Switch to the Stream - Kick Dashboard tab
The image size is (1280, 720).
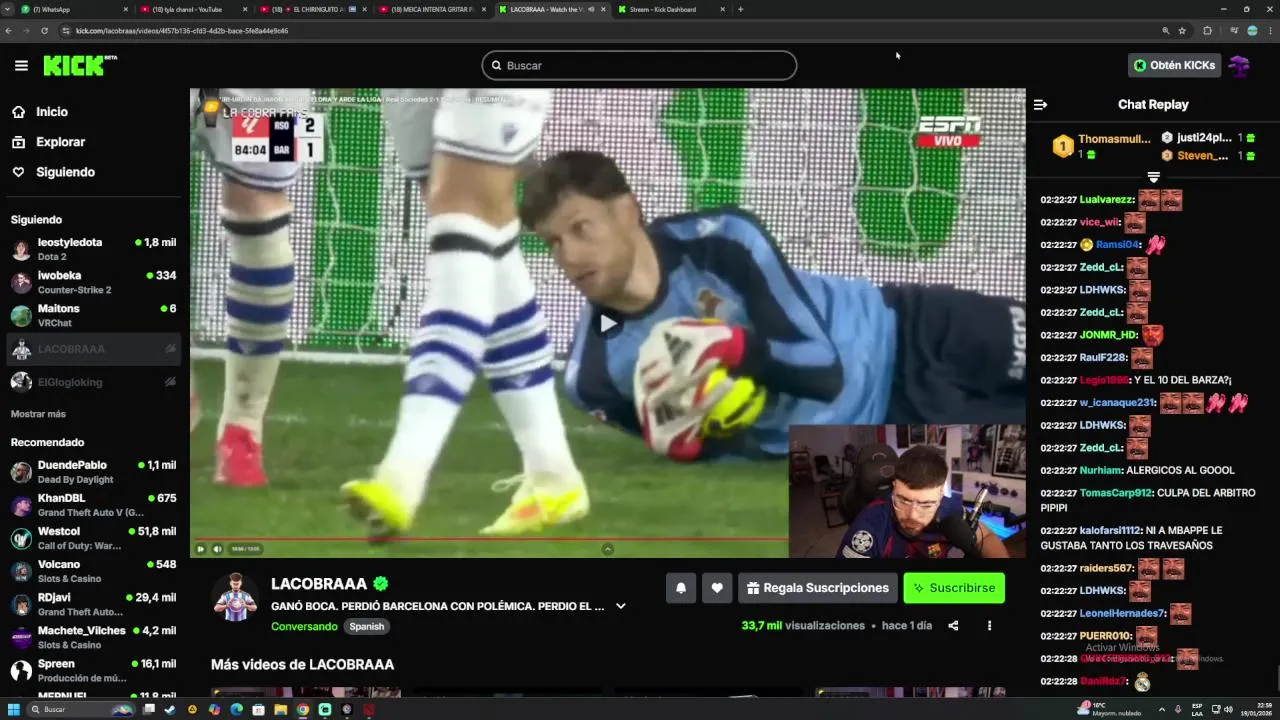(x=672, y=9)
